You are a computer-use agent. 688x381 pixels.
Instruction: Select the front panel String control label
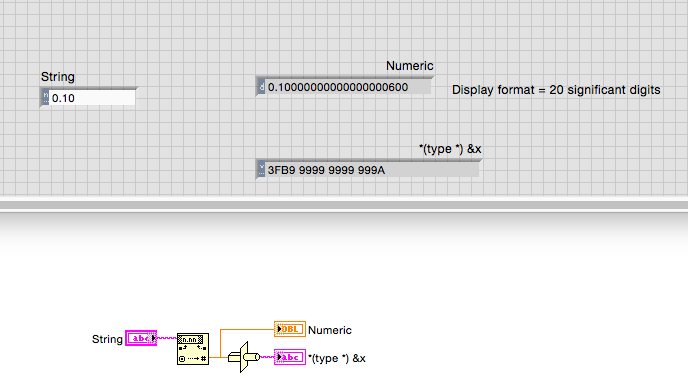57,77
